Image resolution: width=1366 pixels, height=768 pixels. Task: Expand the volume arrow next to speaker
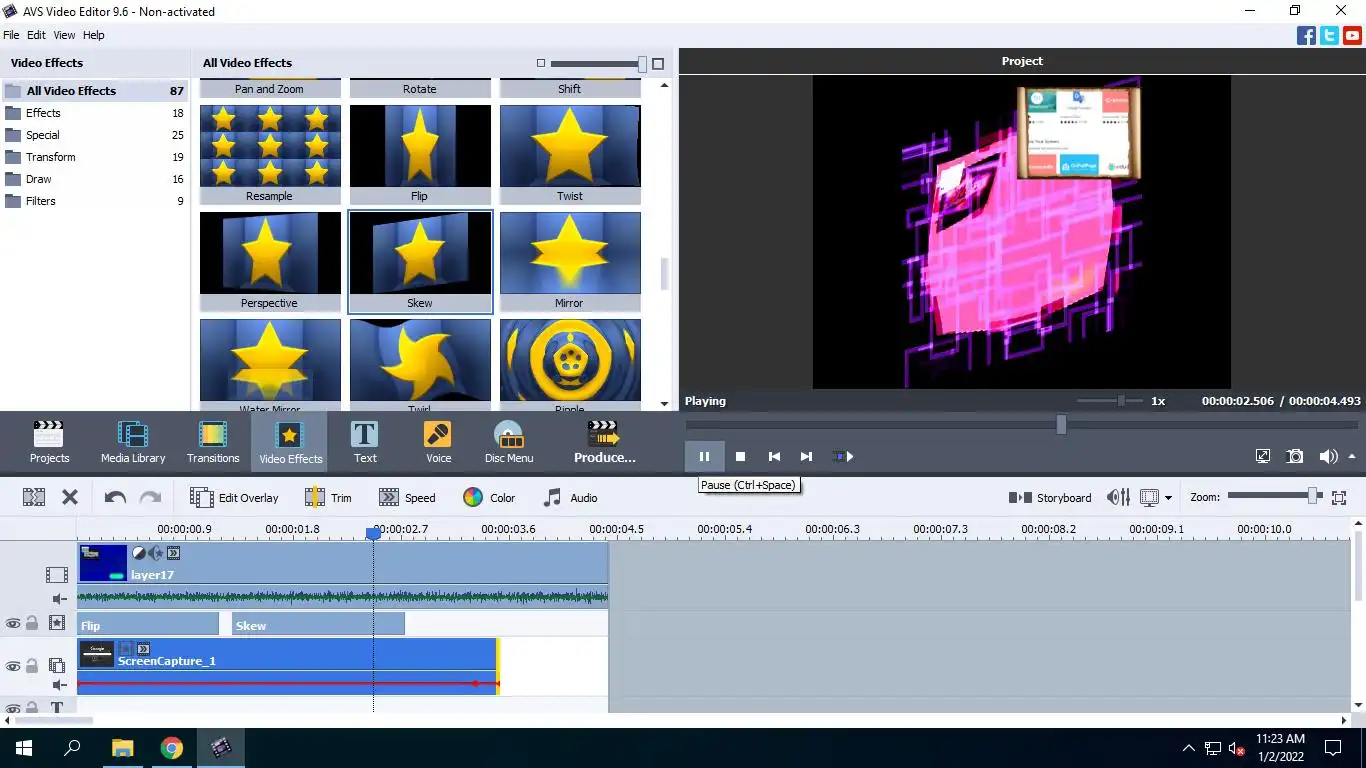pos(1352,456)
